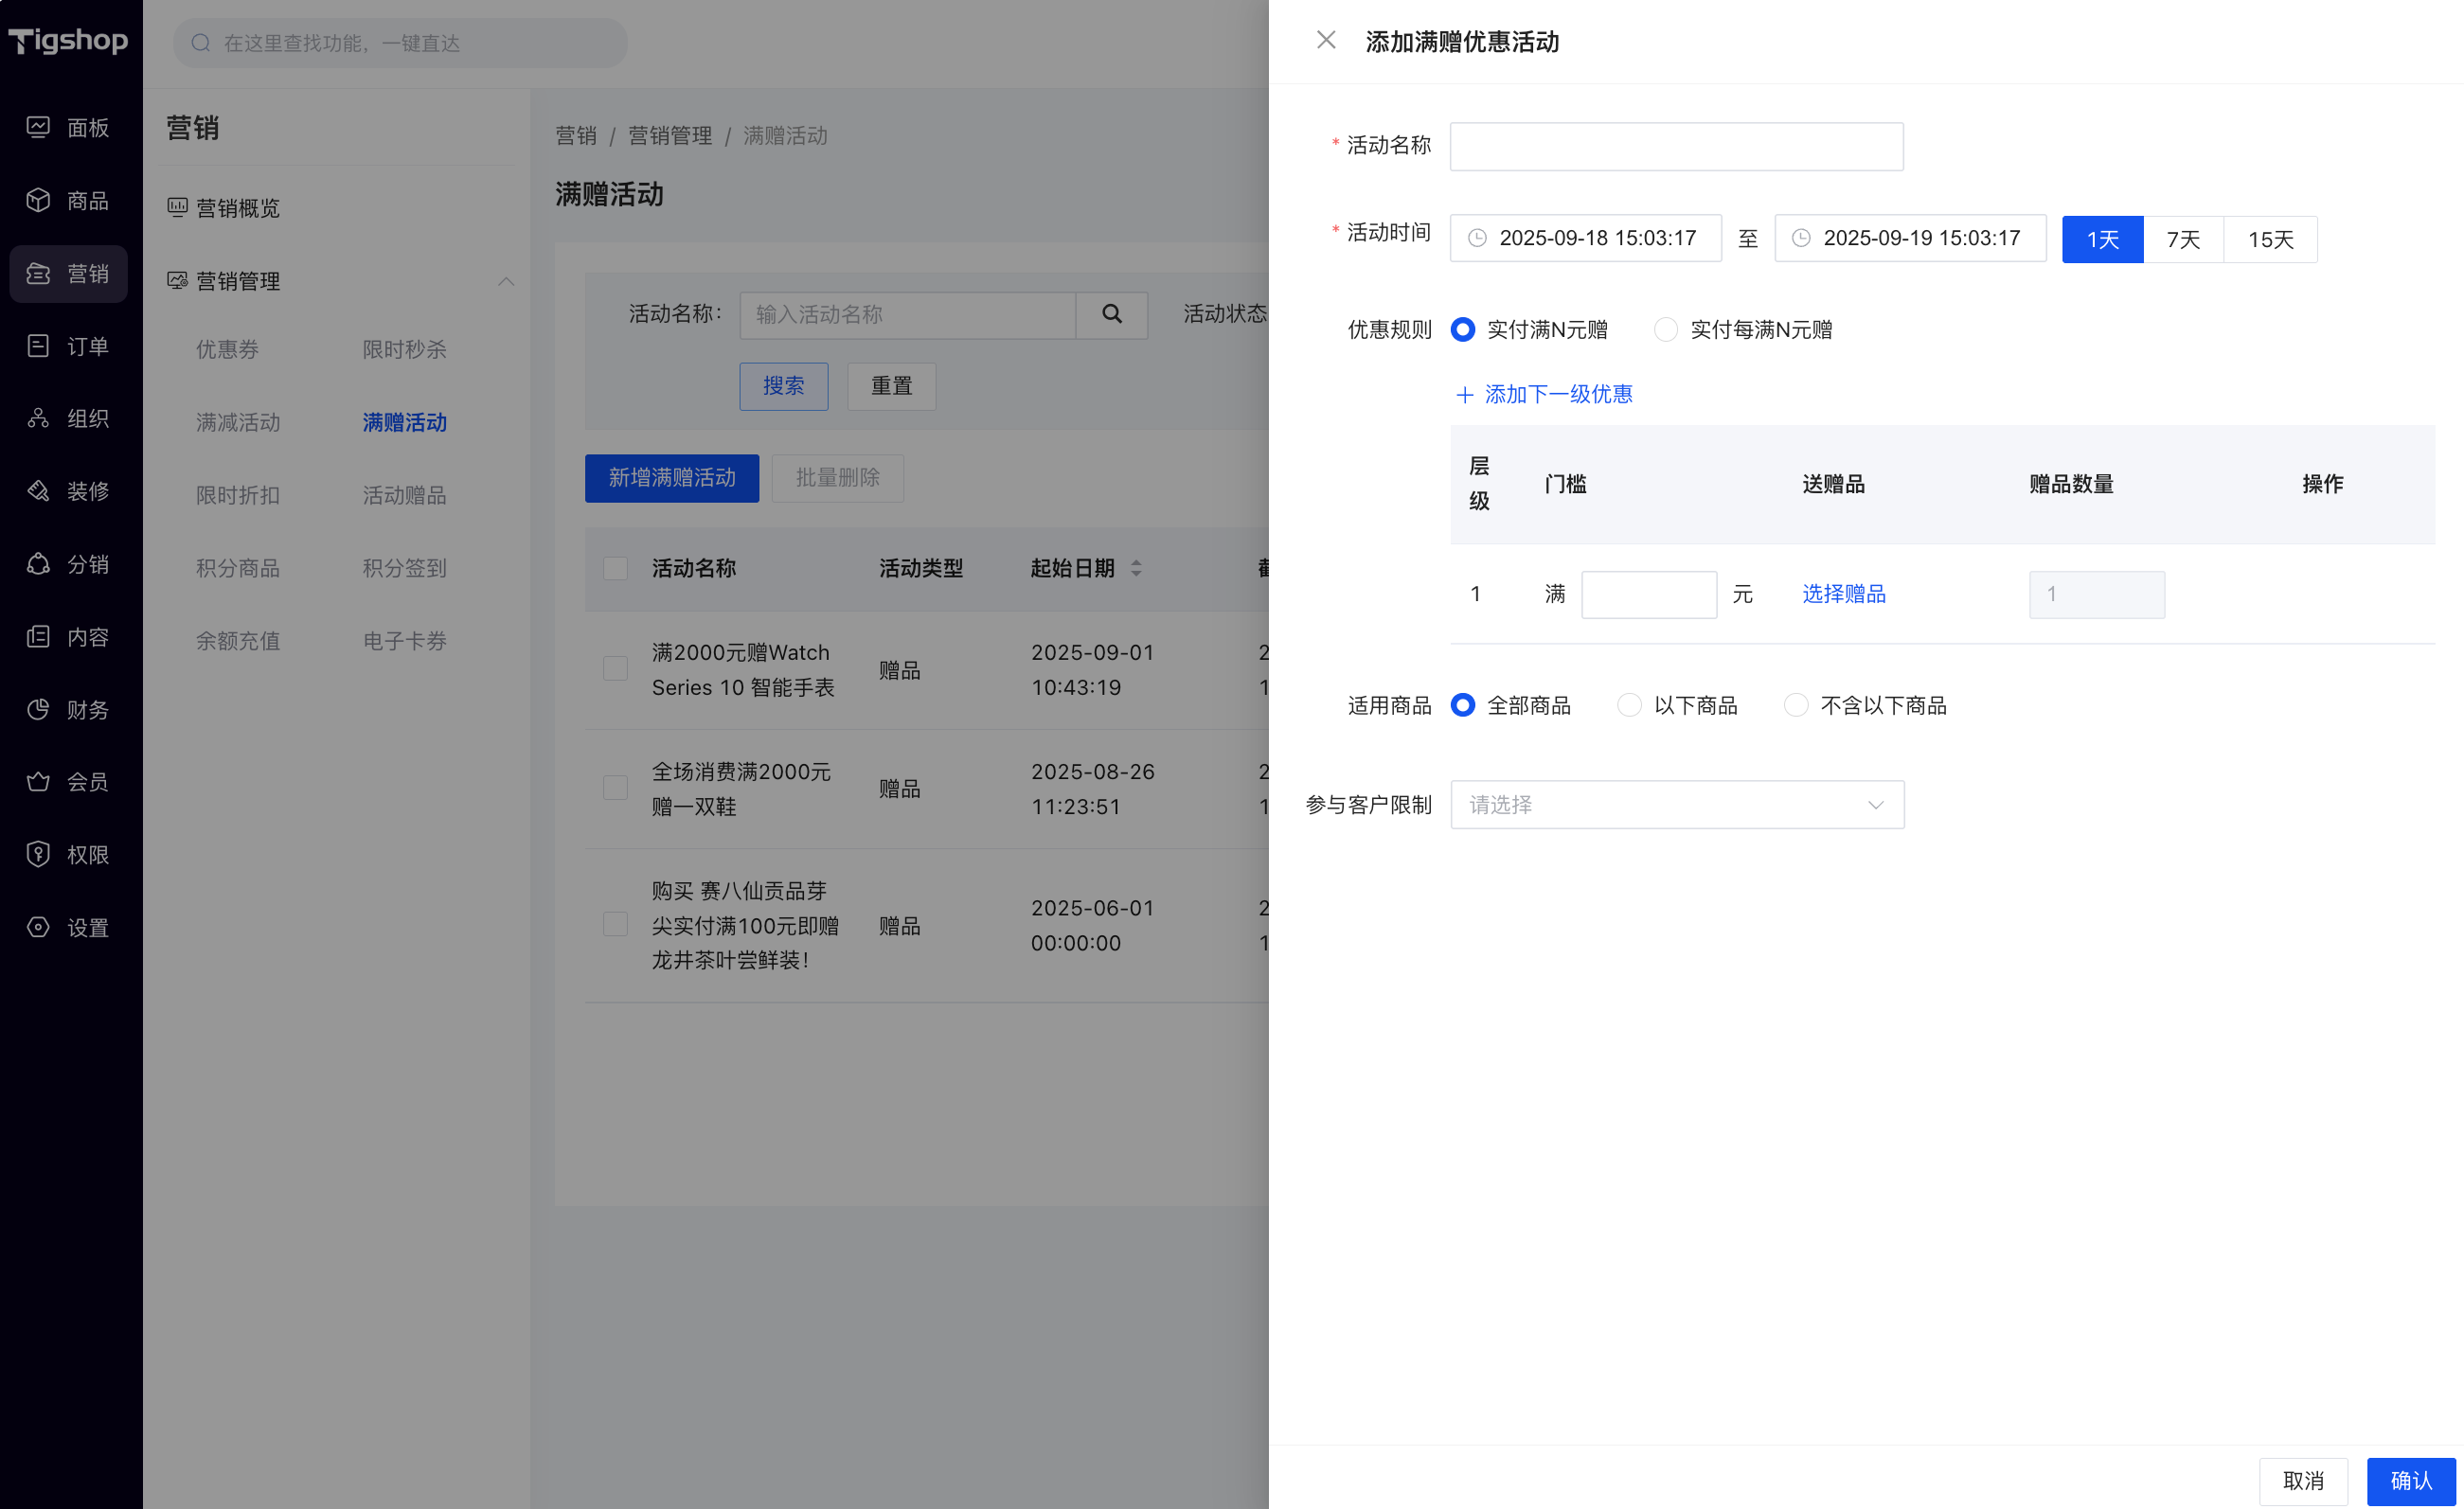Collapse the 营销管理 section chevron
The image size is (2464, 1509).
tap(506, 281)
